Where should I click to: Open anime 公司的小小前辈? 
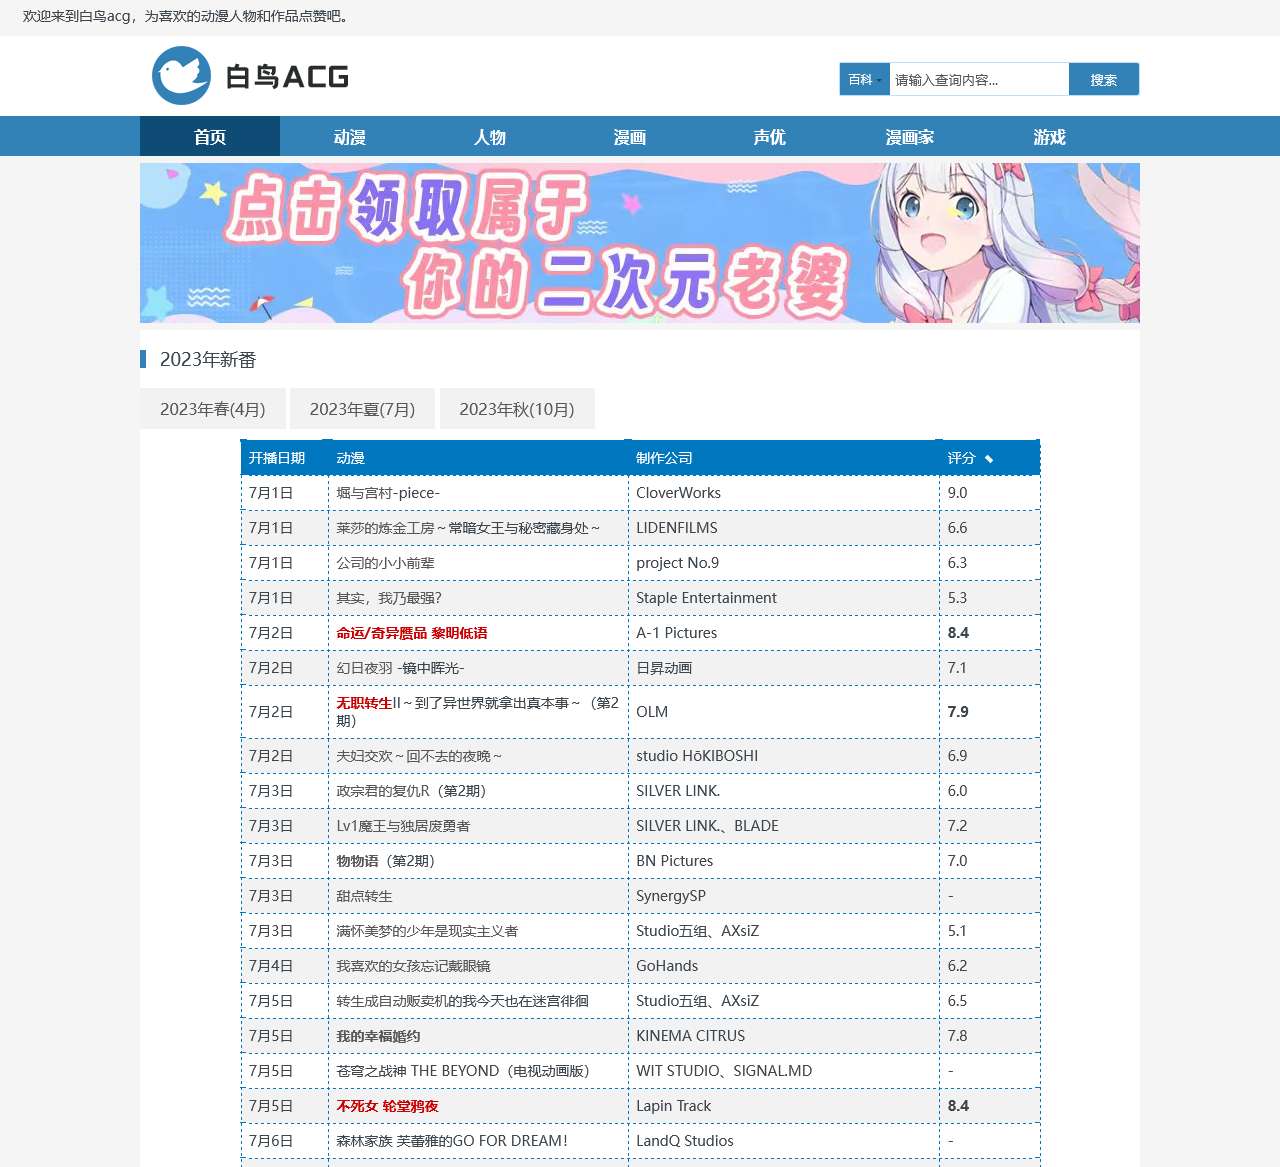(385, 563)
